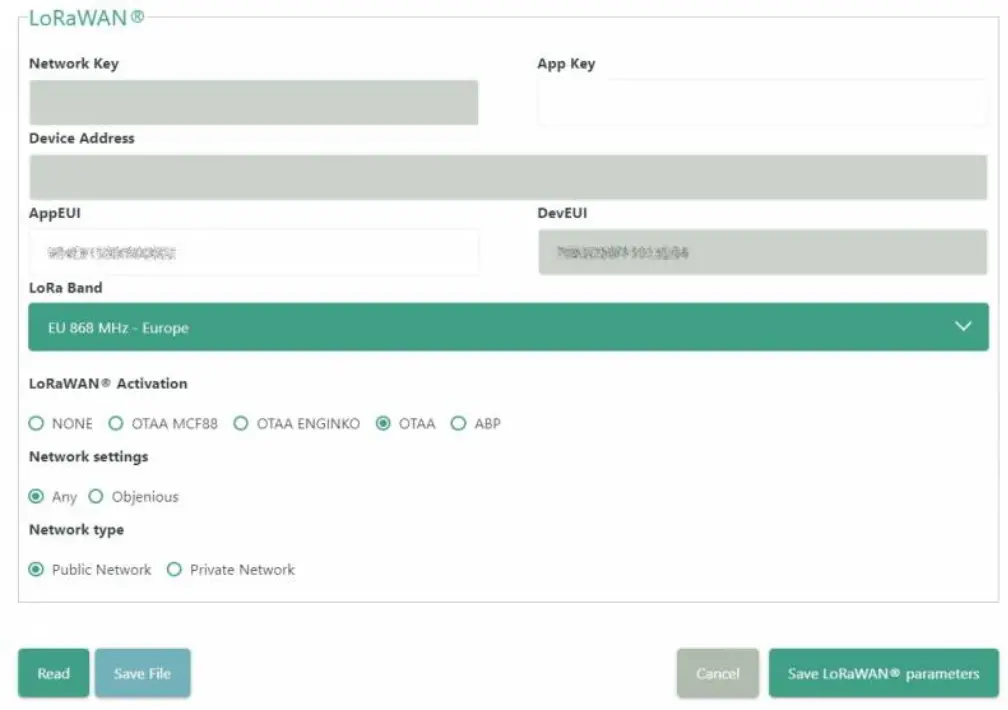1008x710 pixels.
Task: Save the LoRaWAN parameters
Action: pyautogui.click(x=884, y=673)
